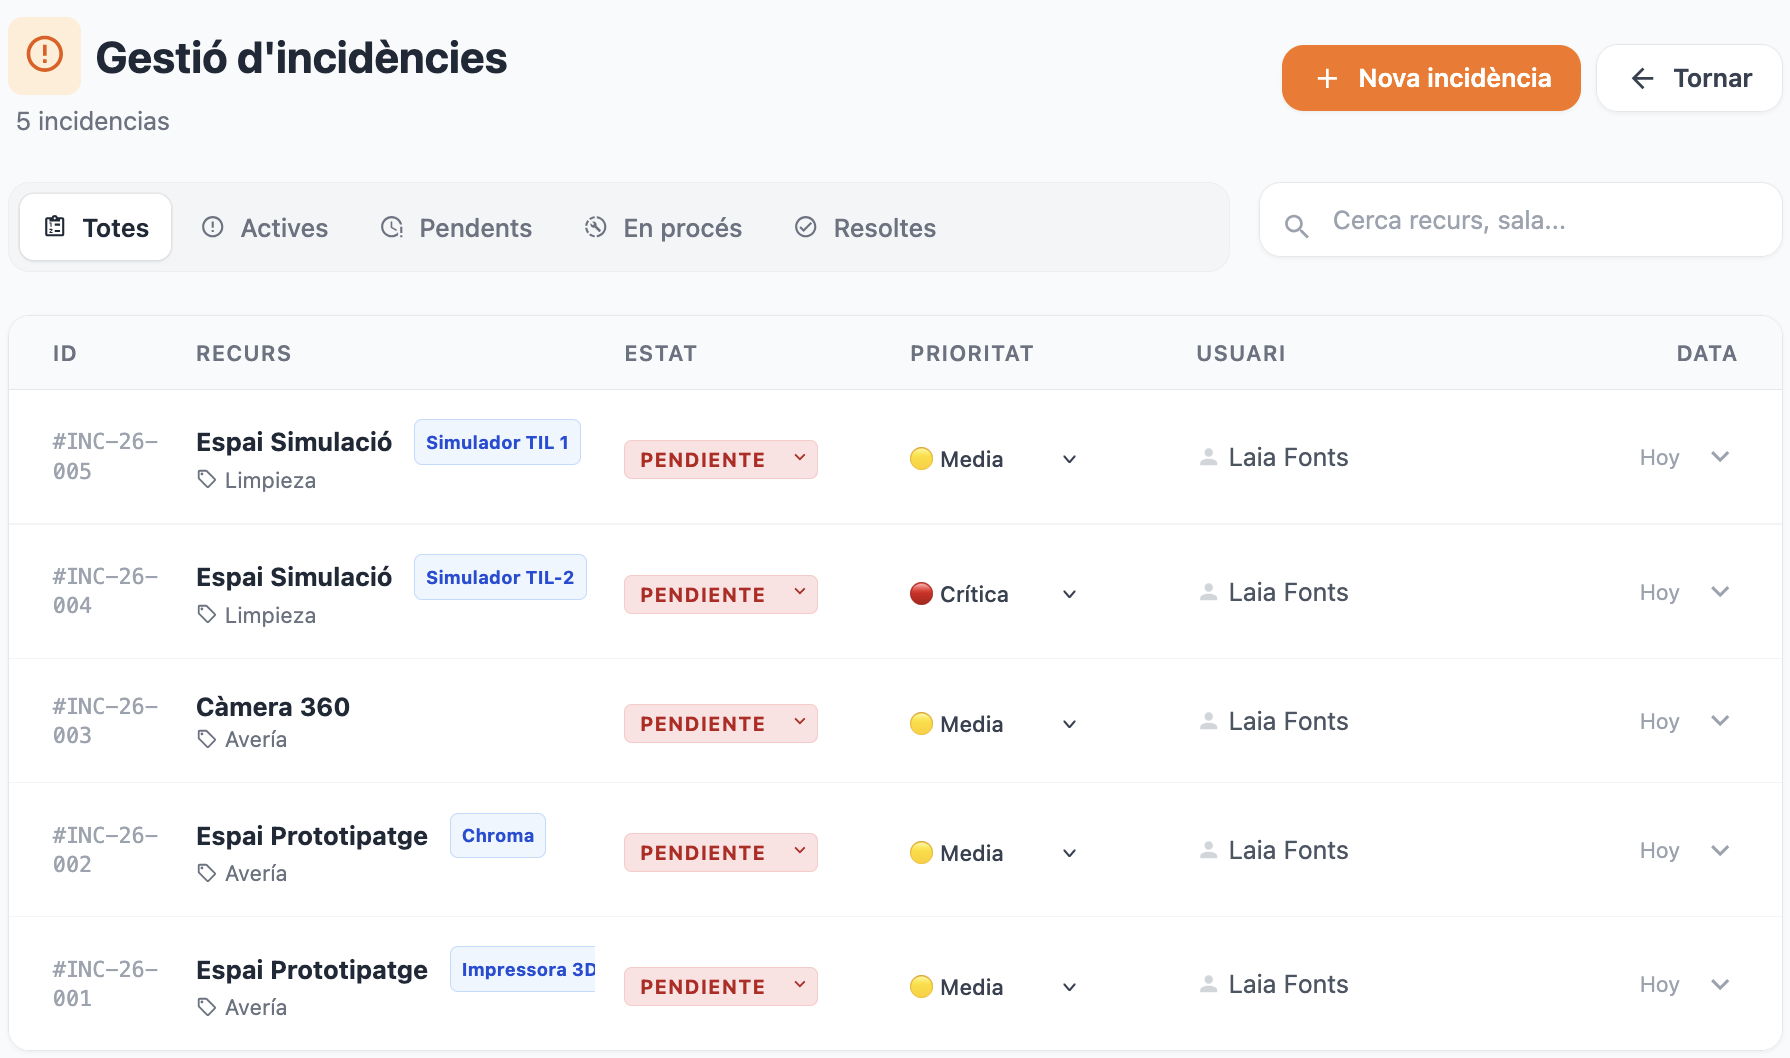Viewport: 1790px width, 1058px height.
Task: Select the Totes tab
Action: point(96,227)
